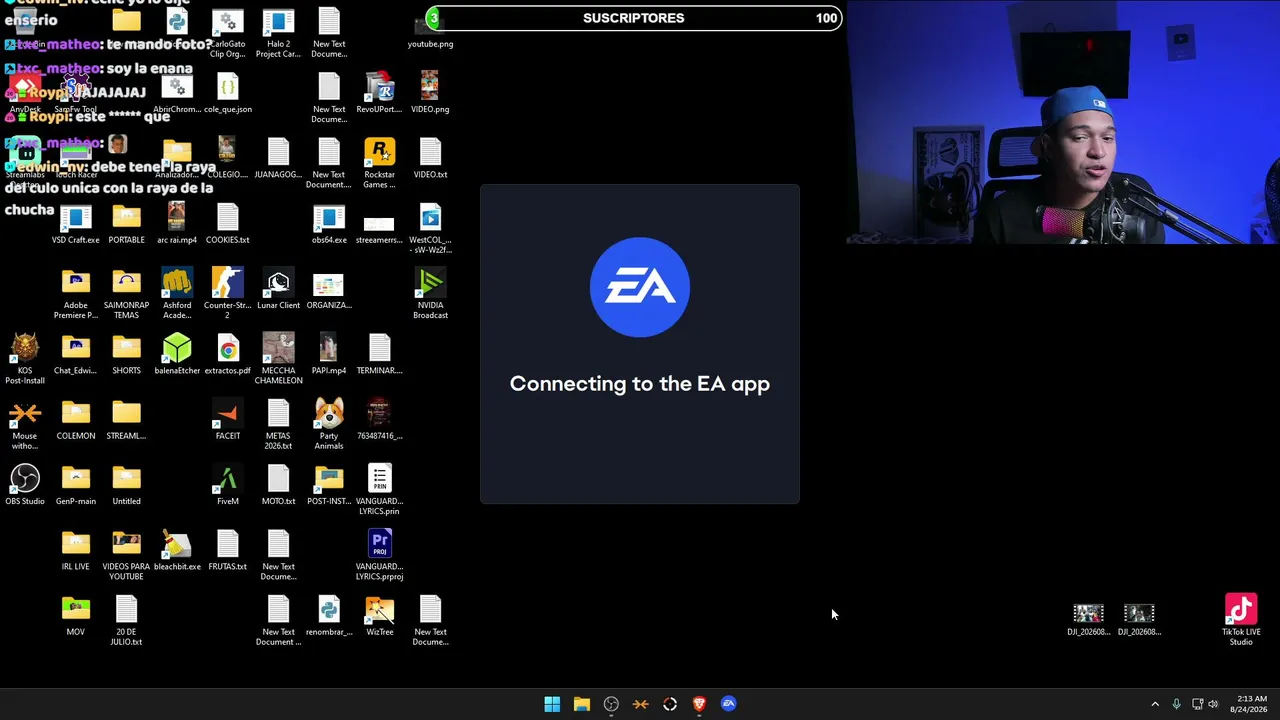
Task: Select the Mouse without Borders desktop icon
Action: 25,414
